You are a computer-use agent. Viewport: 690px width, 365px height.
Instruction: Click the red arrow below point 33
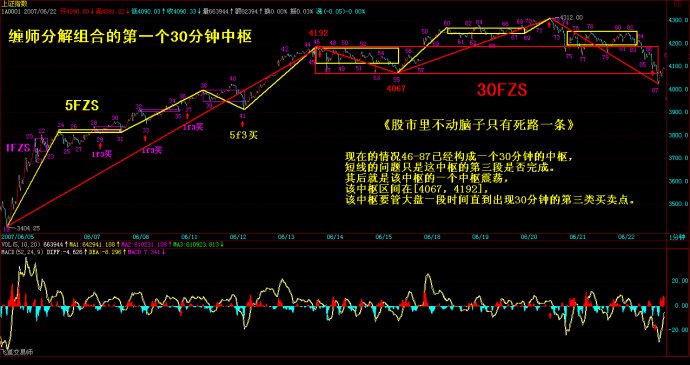[x=146, y=138]
